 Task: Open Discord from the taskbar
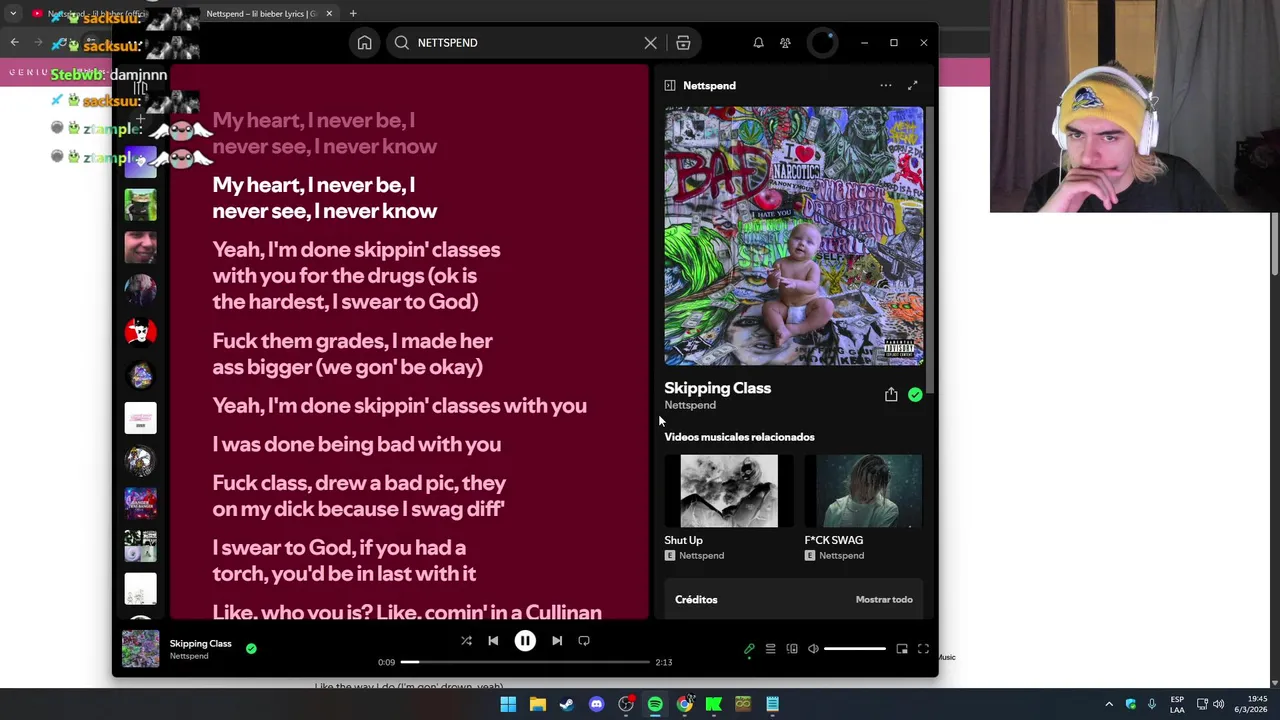click(596, 704)
